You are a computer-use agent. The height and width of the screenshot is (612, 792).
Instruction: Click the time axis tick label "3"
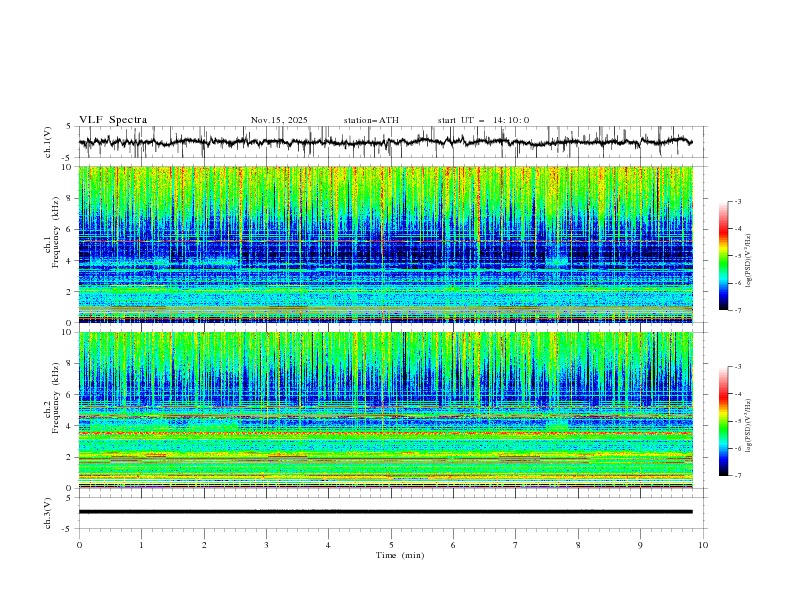tap(266, 545)
